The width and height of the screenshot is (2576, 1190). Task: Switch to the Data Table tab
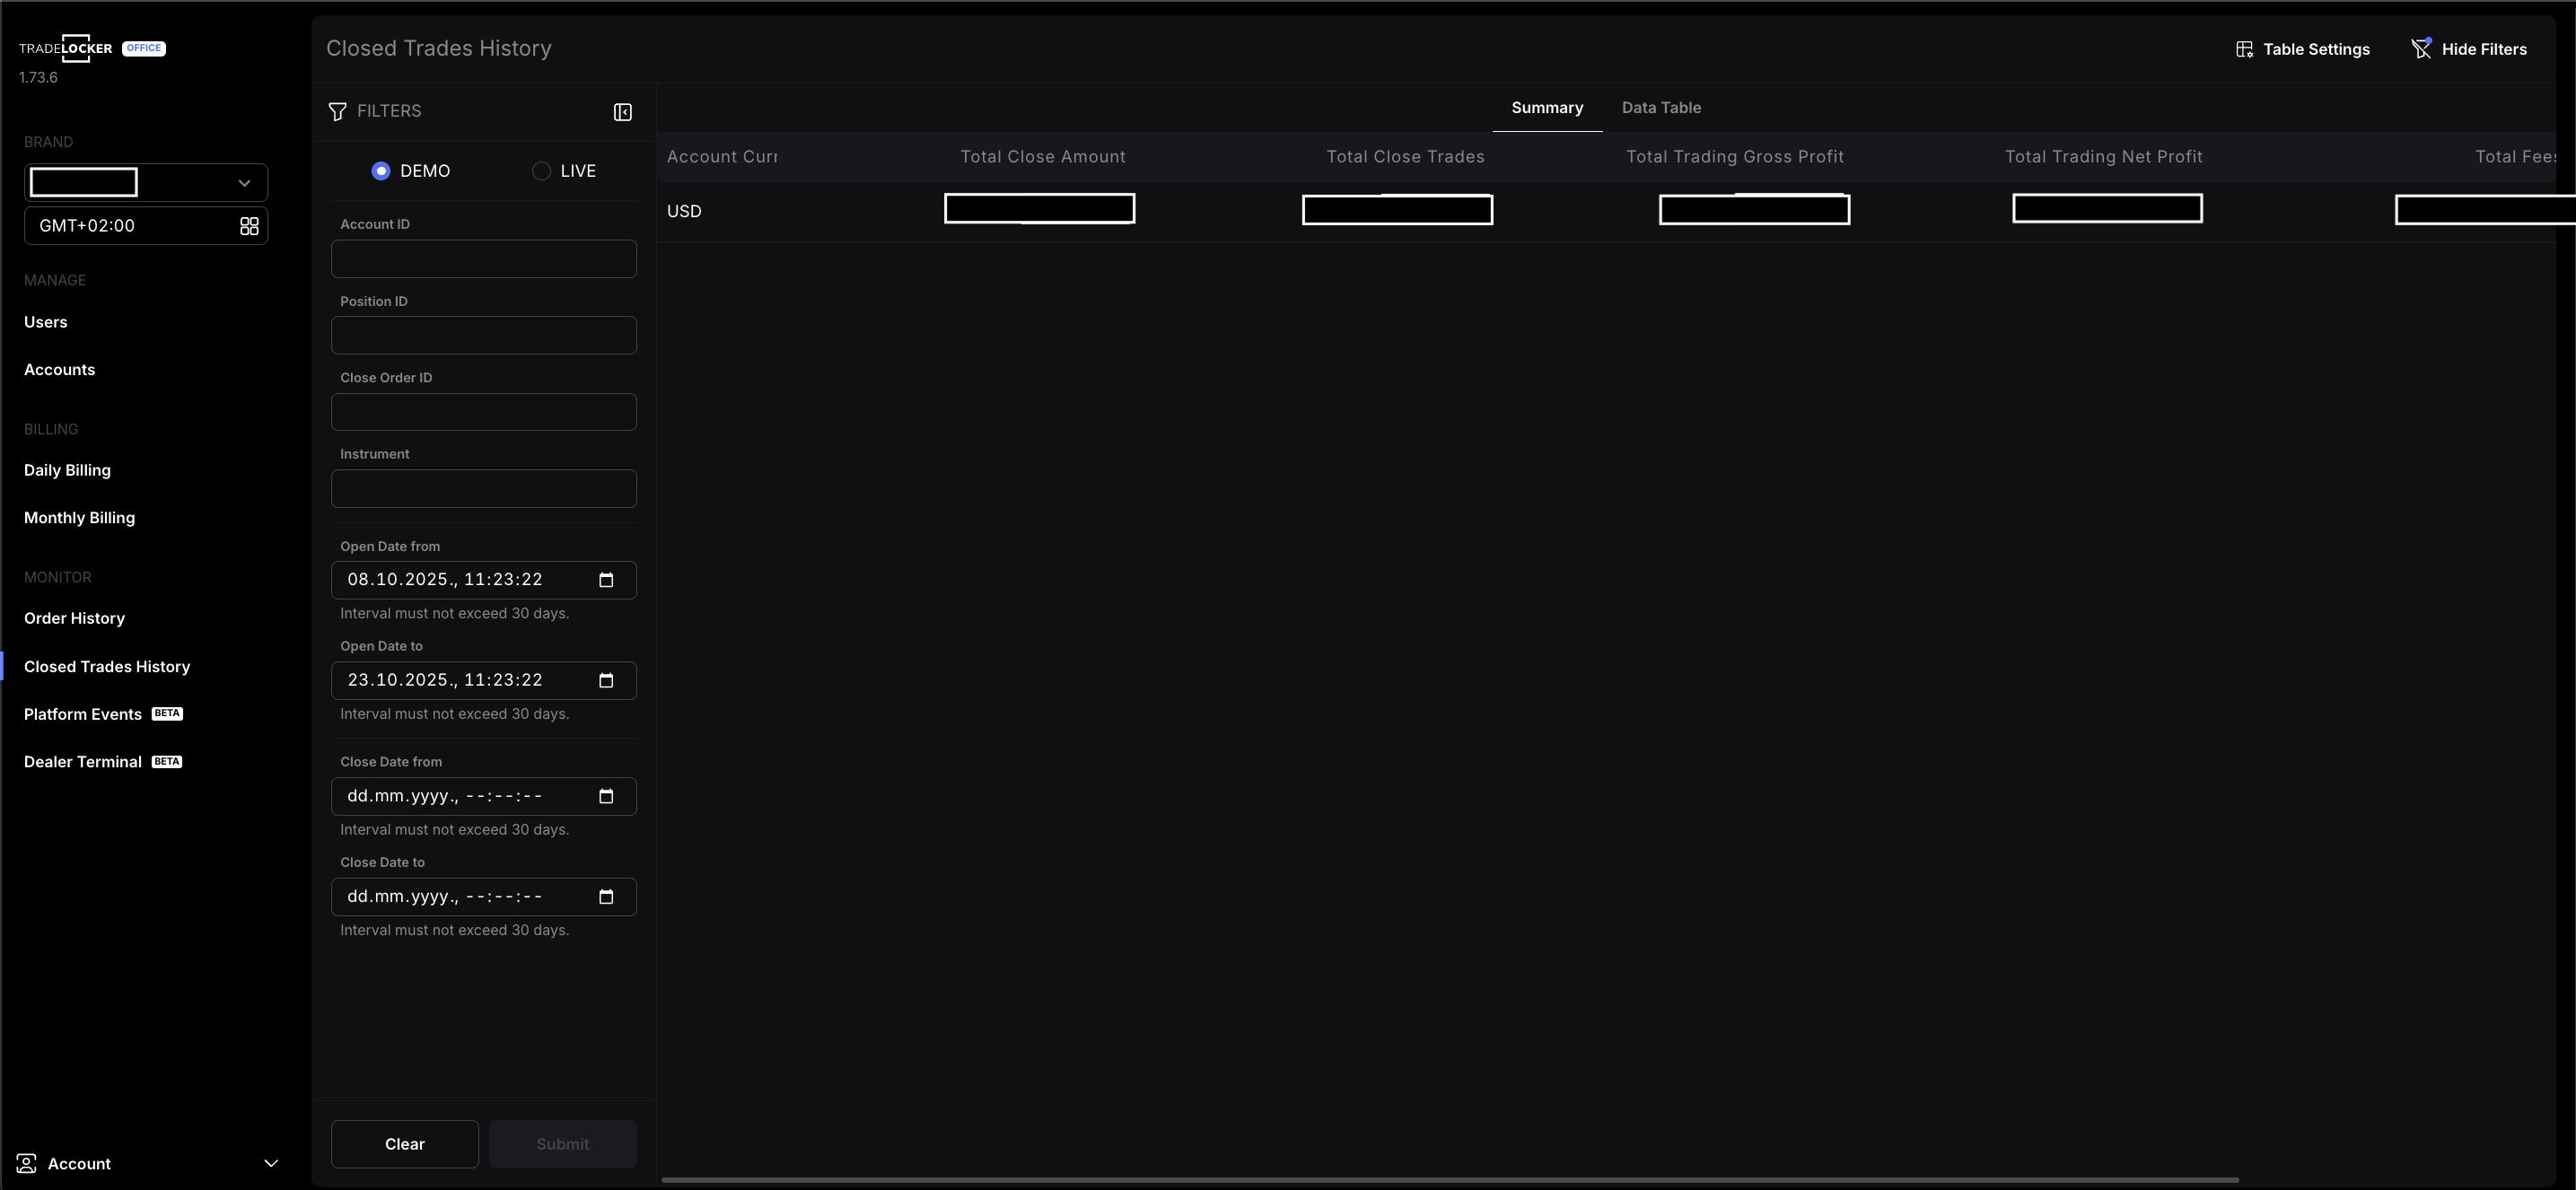pyautogui.click(x=1660, y=108)
